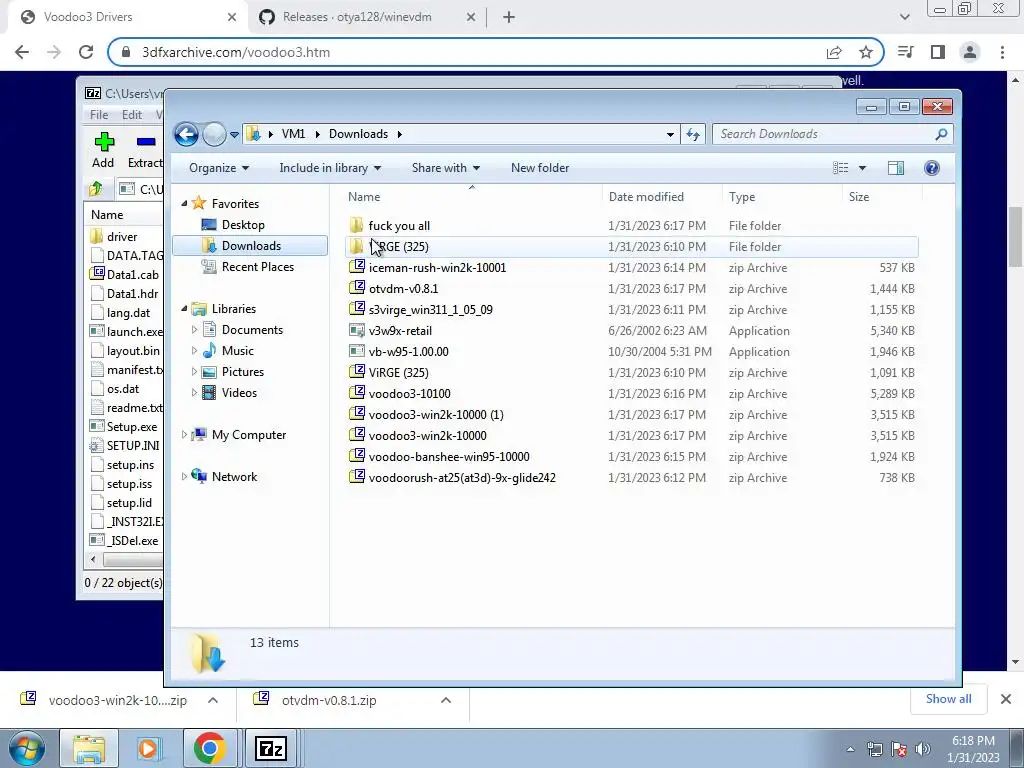Open the Share with menu
Image resolution: width=1024 pixels, height=768 pixels.
pos(445,168)
